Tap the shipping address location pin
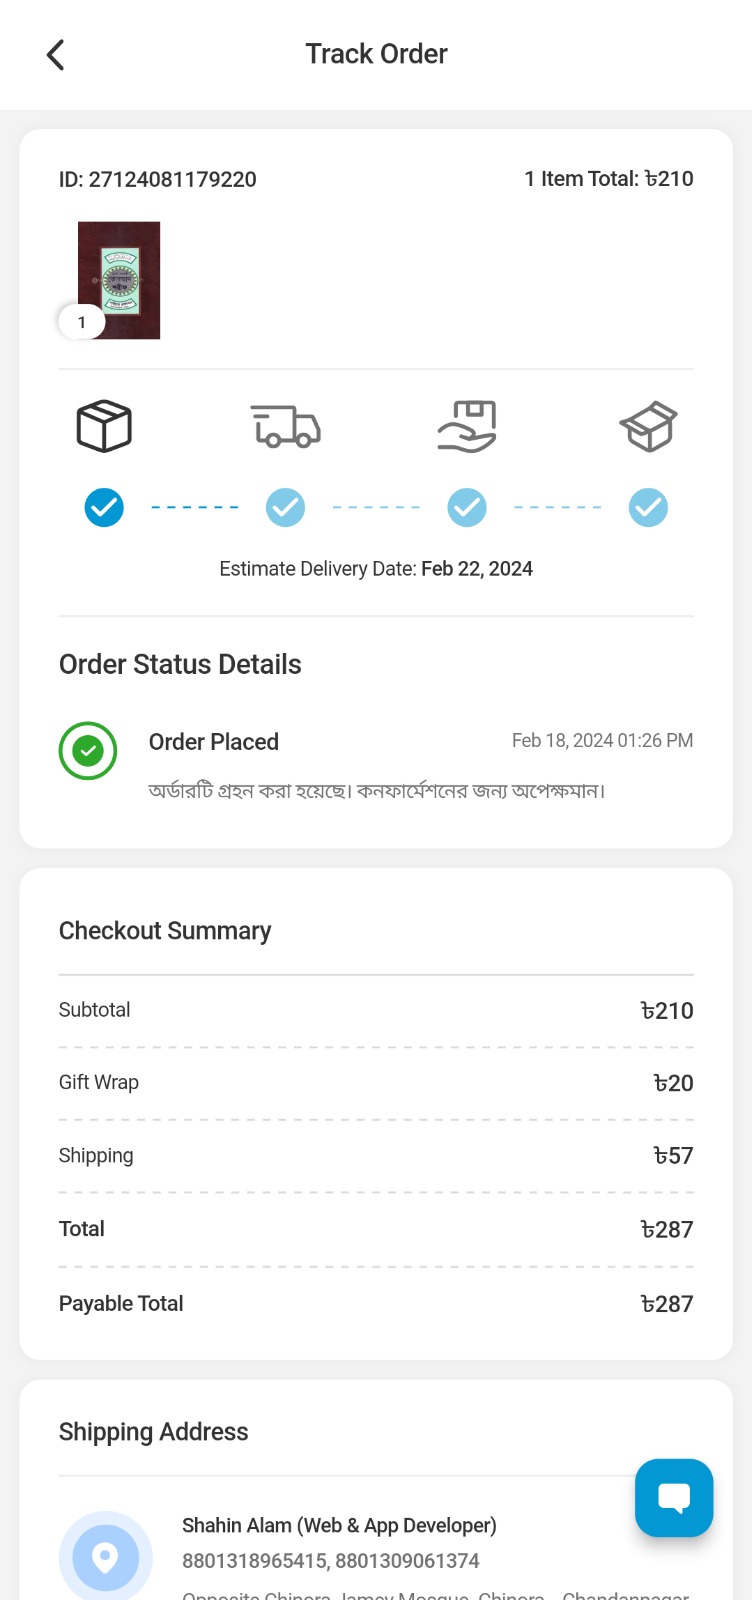The image size is (752, 1600). coord(105,1557)
